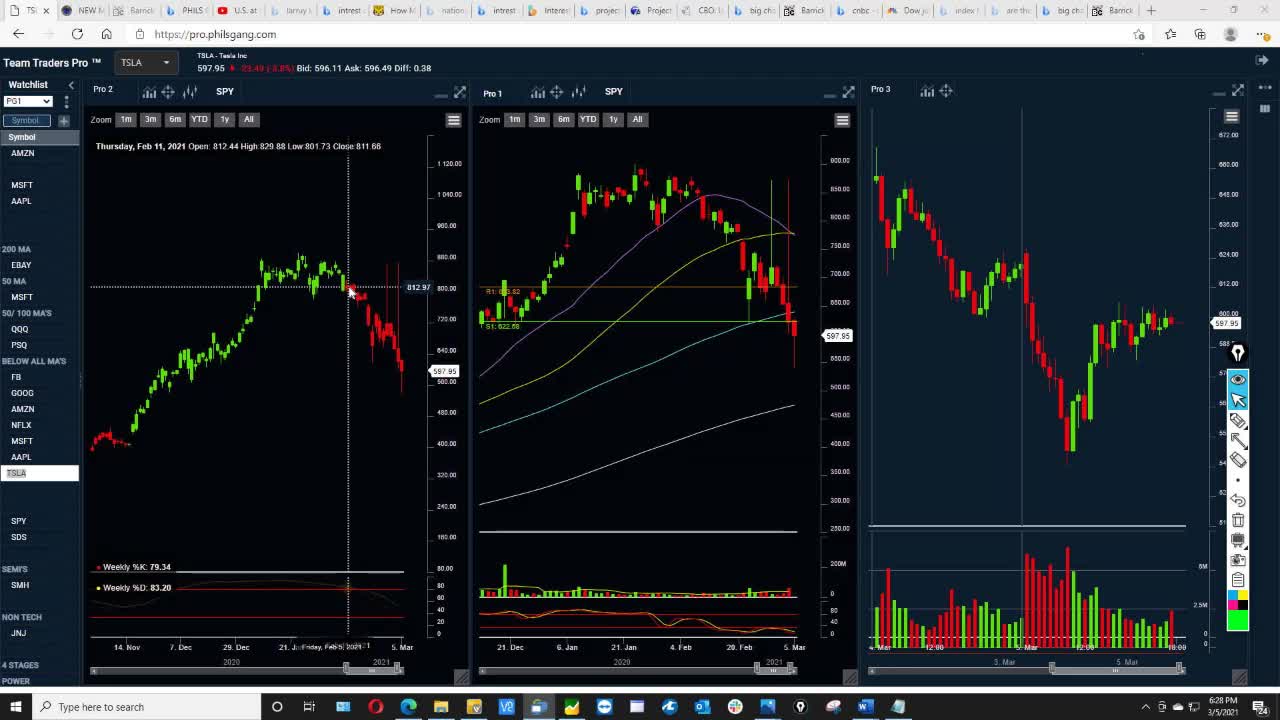The width and height of the screenshot is (1280, 720).
Task: Open the TSLA symbol dropdown
Action: coord(147,63)
